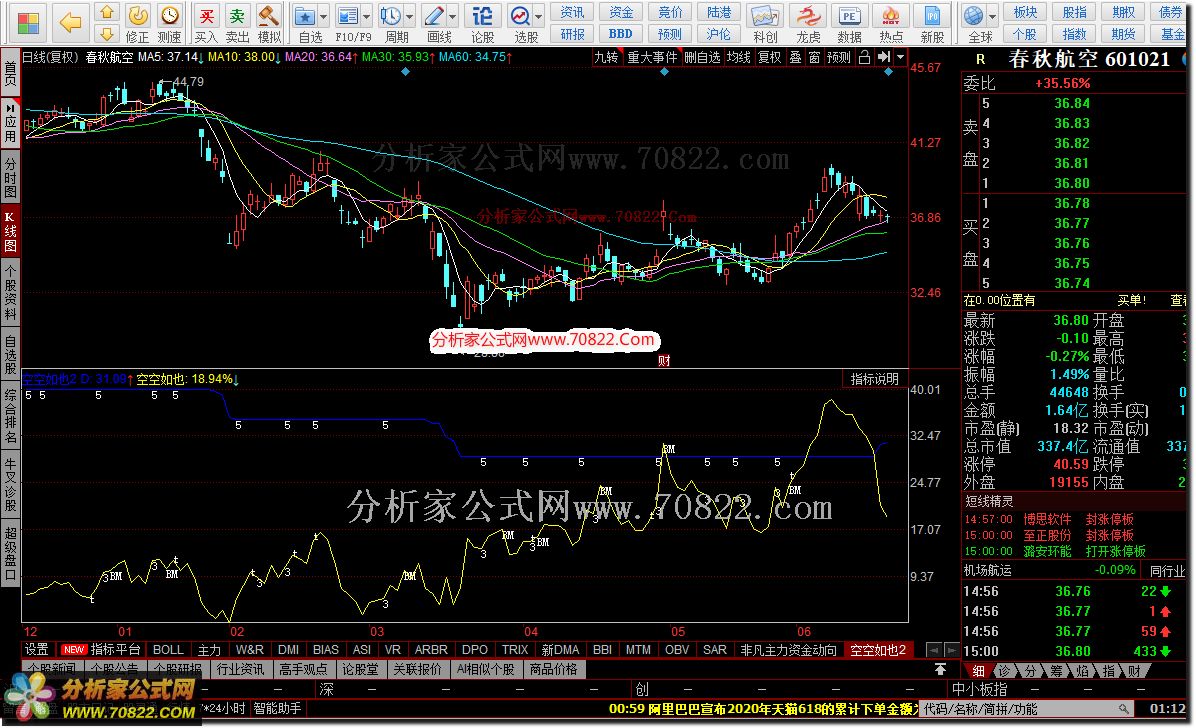This screenshot has width=1196, height=728.
Task: Open the 数据 PE data icon
Action: click(849, 23)
